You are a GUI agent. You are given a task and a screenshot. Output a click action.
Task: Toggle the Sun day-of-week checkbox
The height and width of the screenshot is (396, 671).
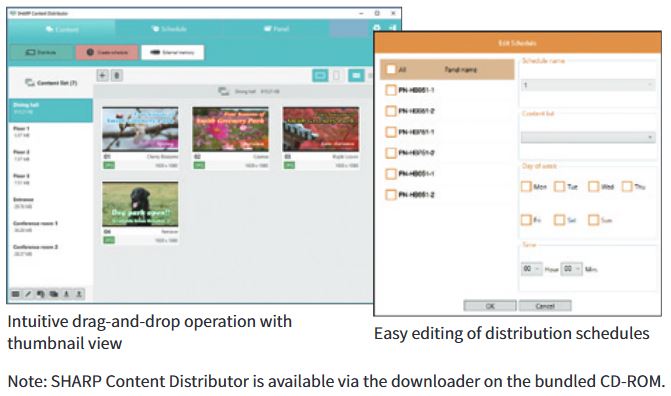(x=594, y=220)
